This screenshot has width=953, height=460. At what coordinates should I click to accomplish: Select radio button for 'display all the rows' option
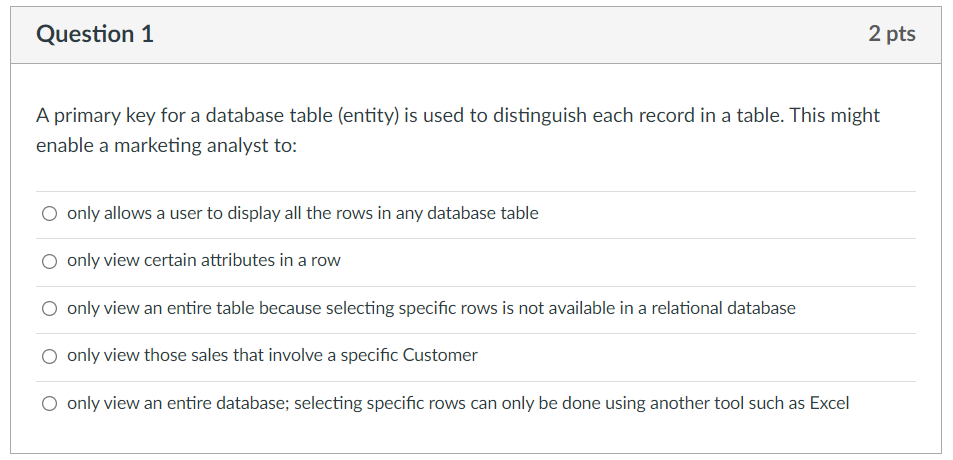point(49,213)
